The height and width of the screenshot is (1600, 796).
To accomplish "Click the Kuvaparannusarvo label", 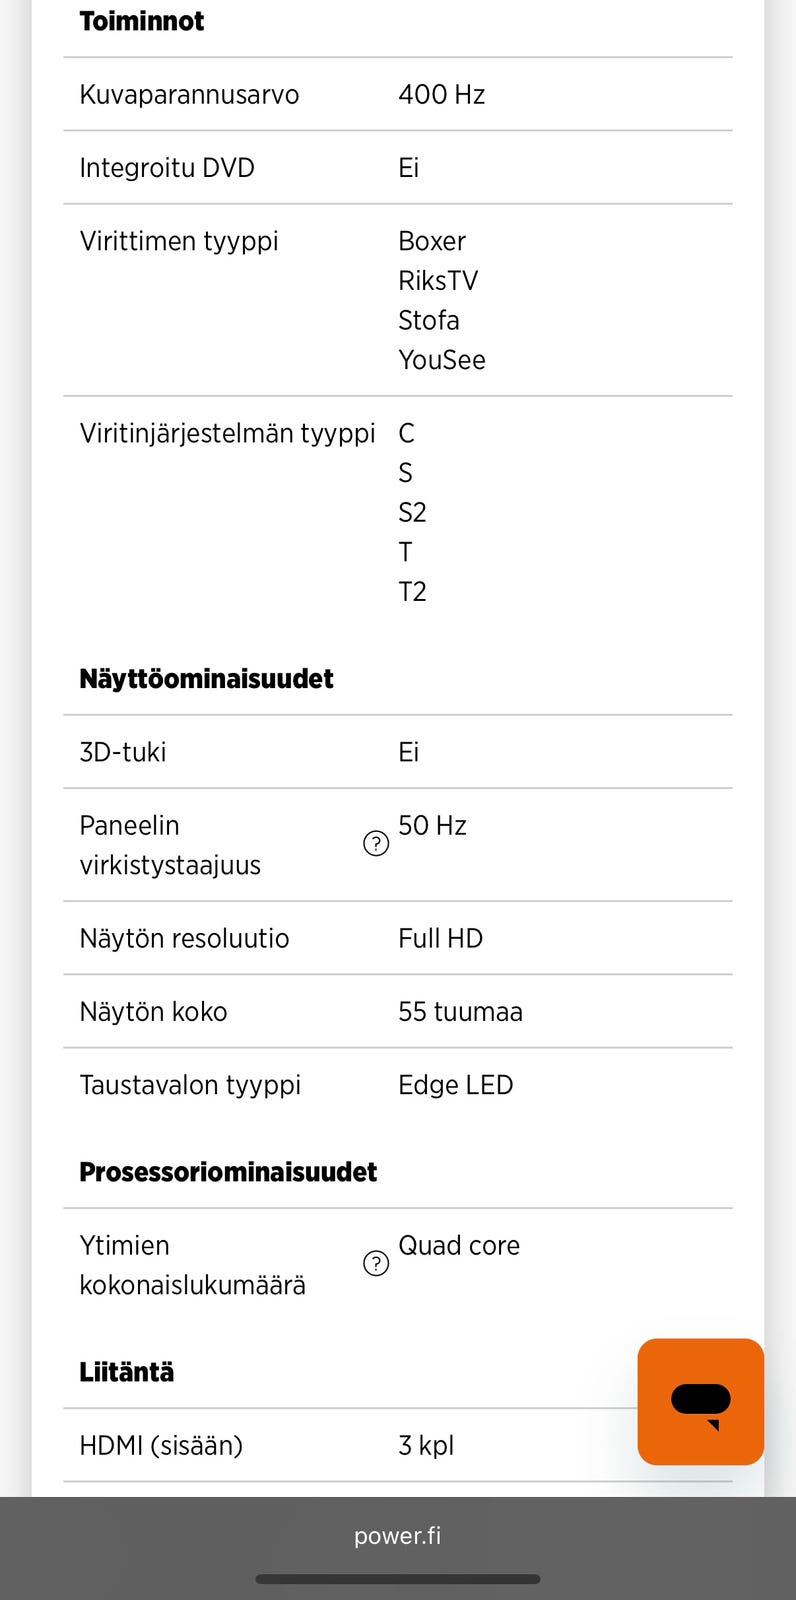I will click(x=189, y=95).
